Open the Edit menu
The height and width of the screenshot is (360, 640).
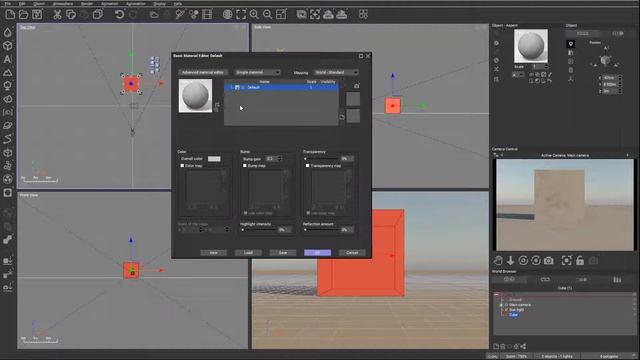[x=22, y=4]
